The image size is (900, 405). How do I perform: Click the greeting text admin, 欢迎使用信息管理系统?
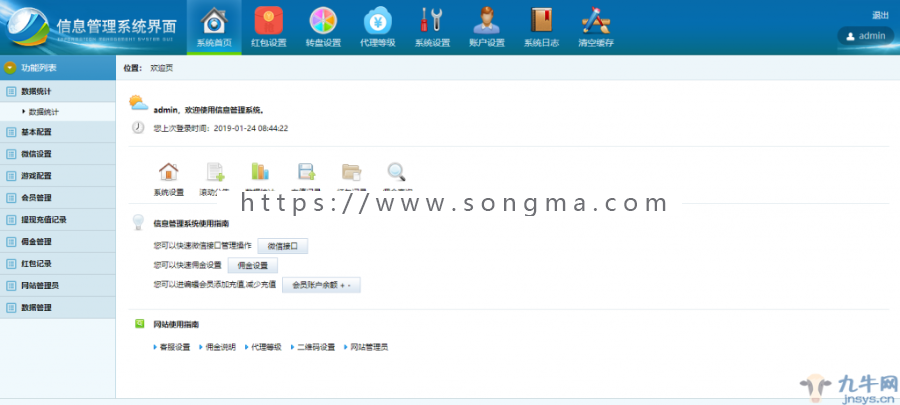pos(209,110)
